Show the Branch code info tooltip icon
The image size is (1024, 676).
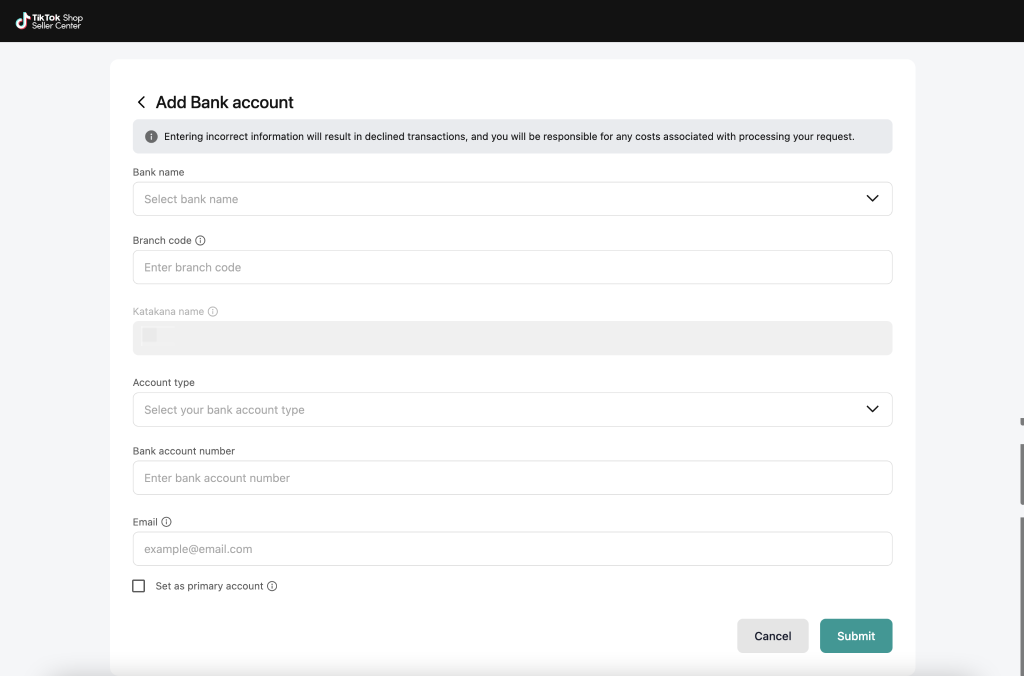(201, 241)
